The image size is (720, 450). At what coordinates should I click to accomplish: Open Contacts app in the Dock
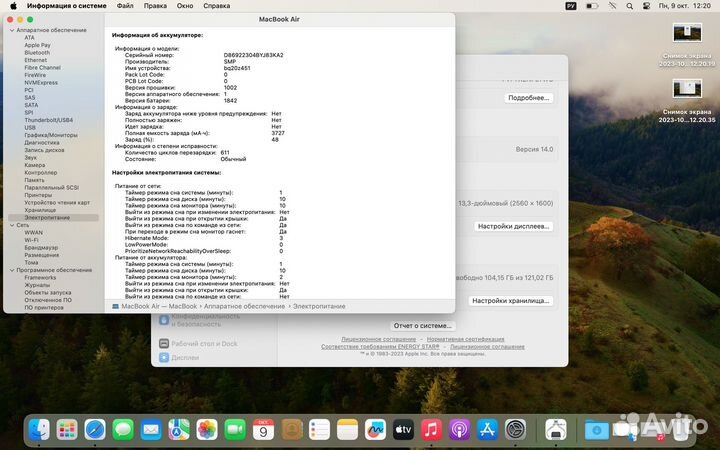(292, 430)
